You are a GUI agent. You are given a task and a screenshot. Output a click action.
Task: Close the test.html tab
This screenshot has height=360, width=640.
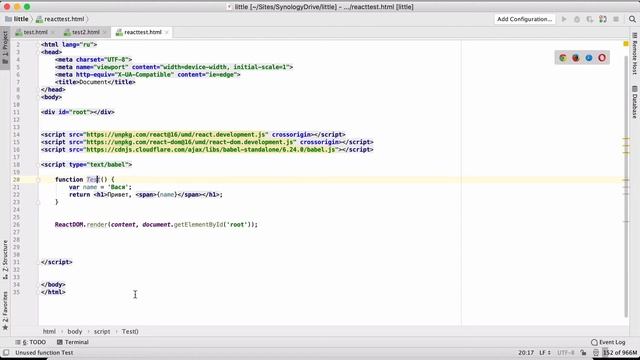tap(53, 33)
